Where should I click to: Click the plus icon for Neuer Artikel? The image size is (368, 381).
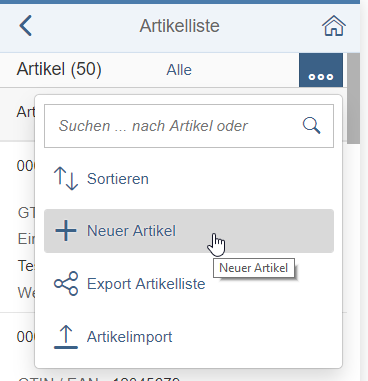click(x=66, y=231)
